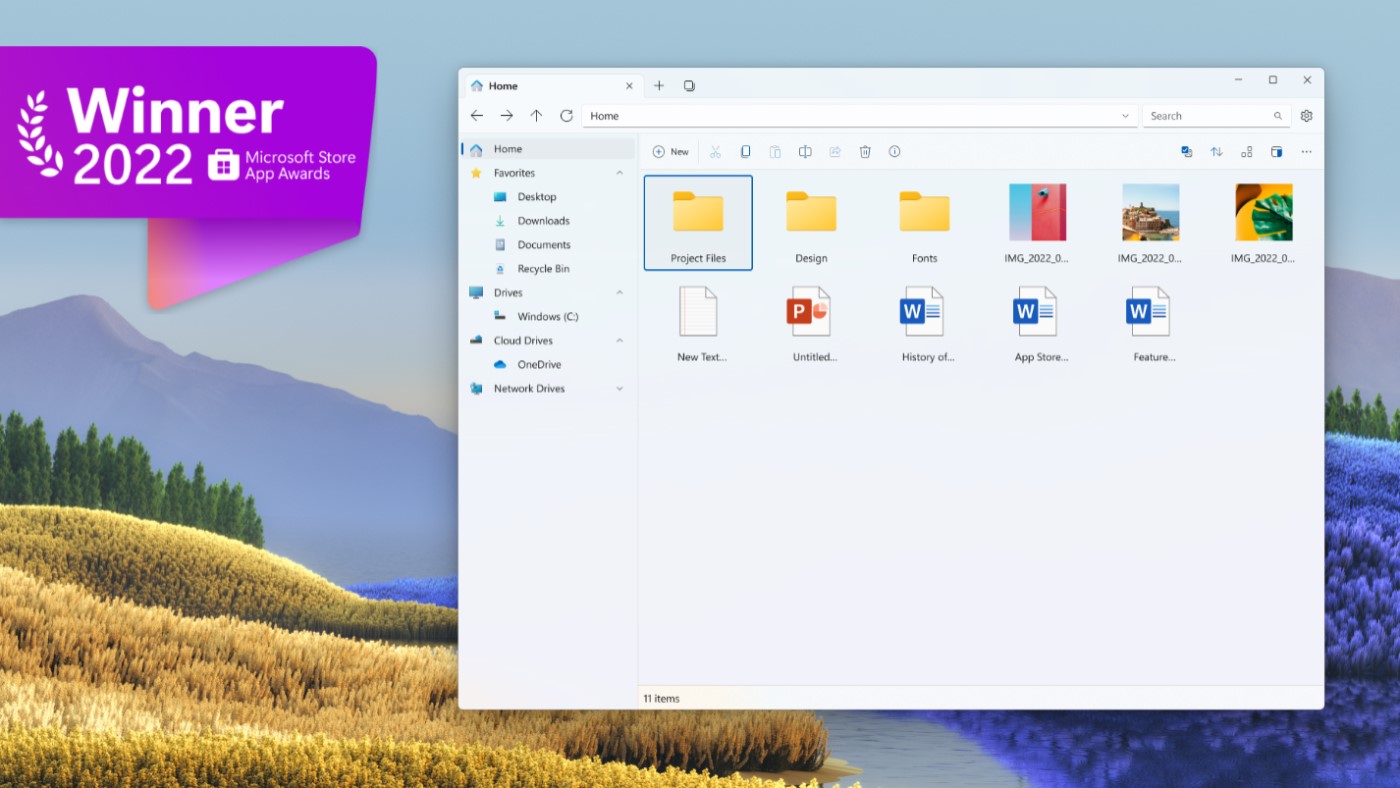Click the Sort icon in the top-right toolbar
This screenshot has width=1400, height=788.
click(x=1216, y=151)
